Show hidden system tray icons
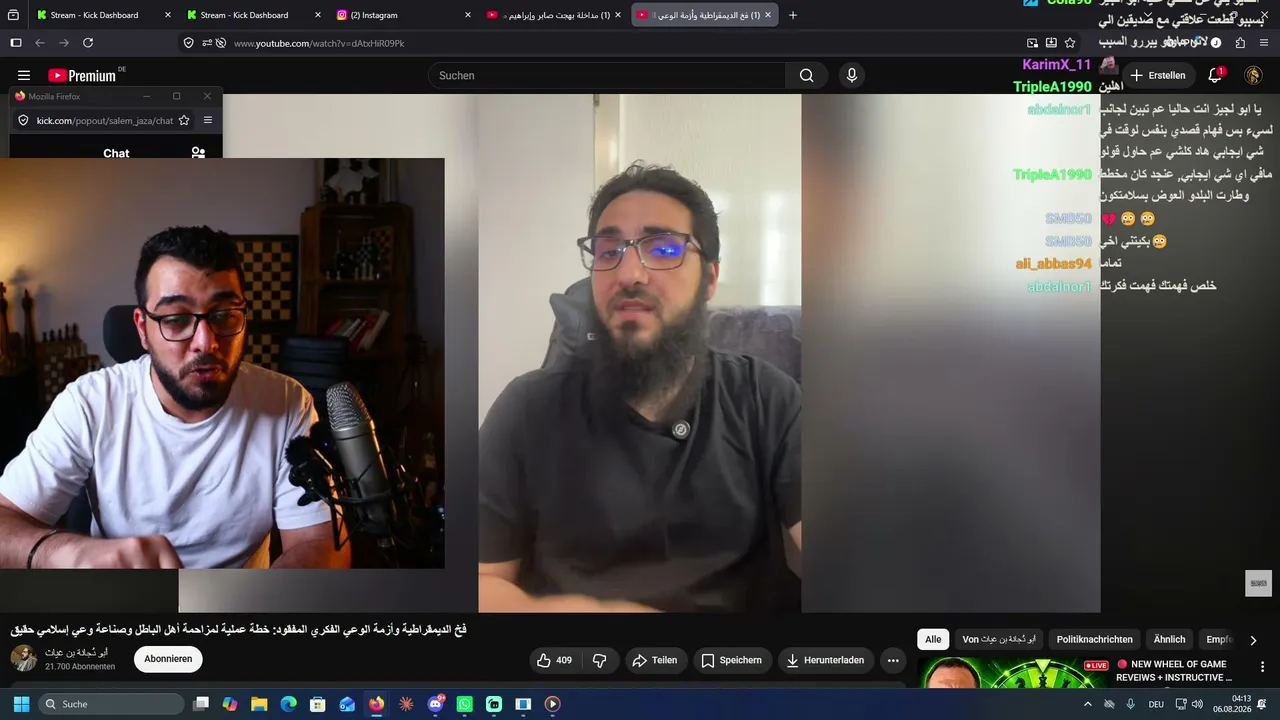1280x720 pixels. click(1088, 704)
